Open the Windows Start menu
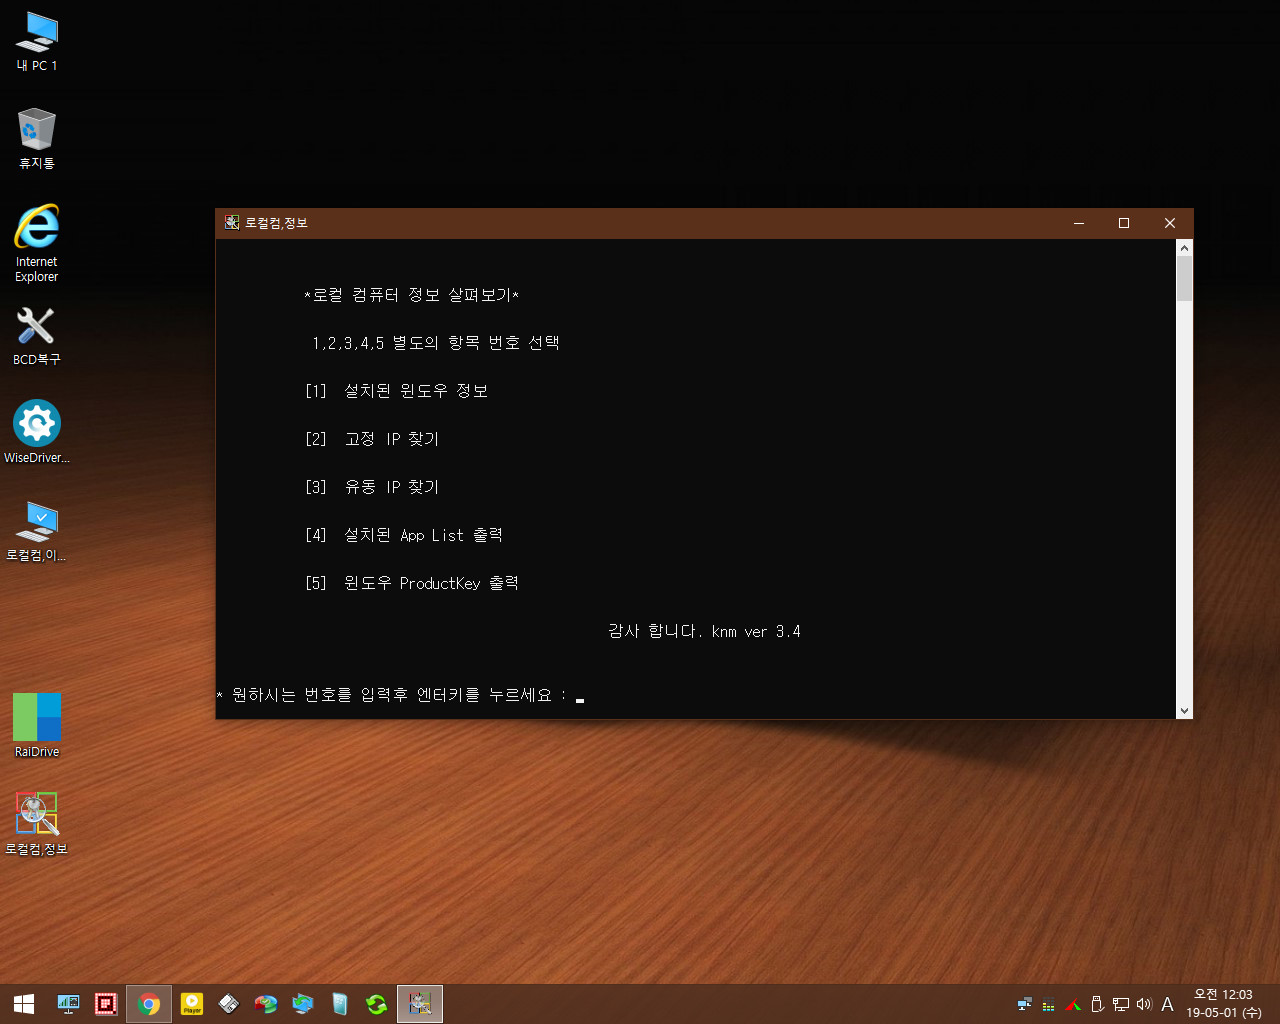The width and height of the screenshot is (1280, 1024). tap(24, 1004)
